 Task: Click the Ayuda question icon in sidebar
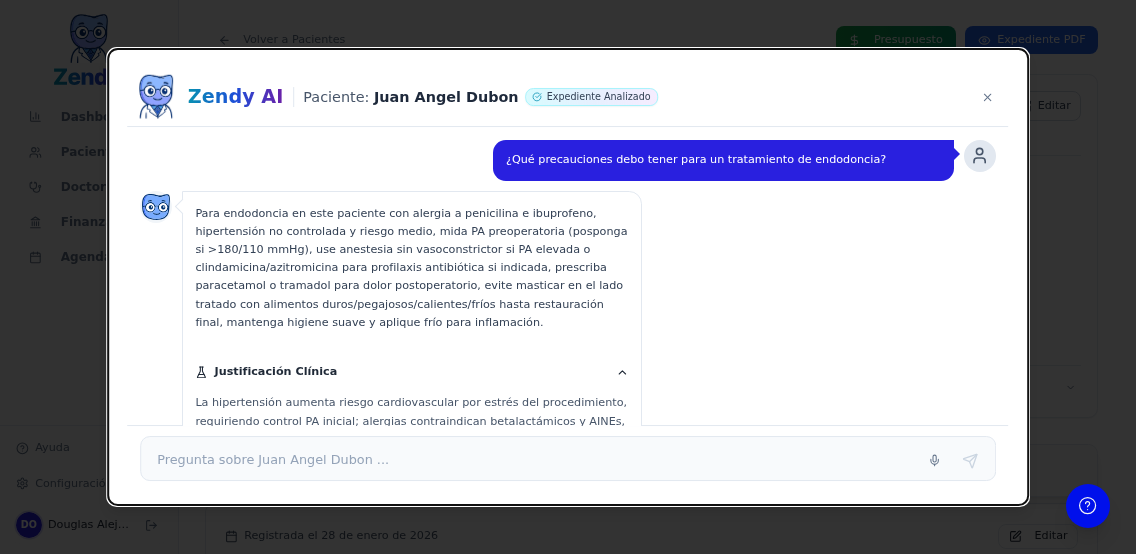[x=22, y=448]
